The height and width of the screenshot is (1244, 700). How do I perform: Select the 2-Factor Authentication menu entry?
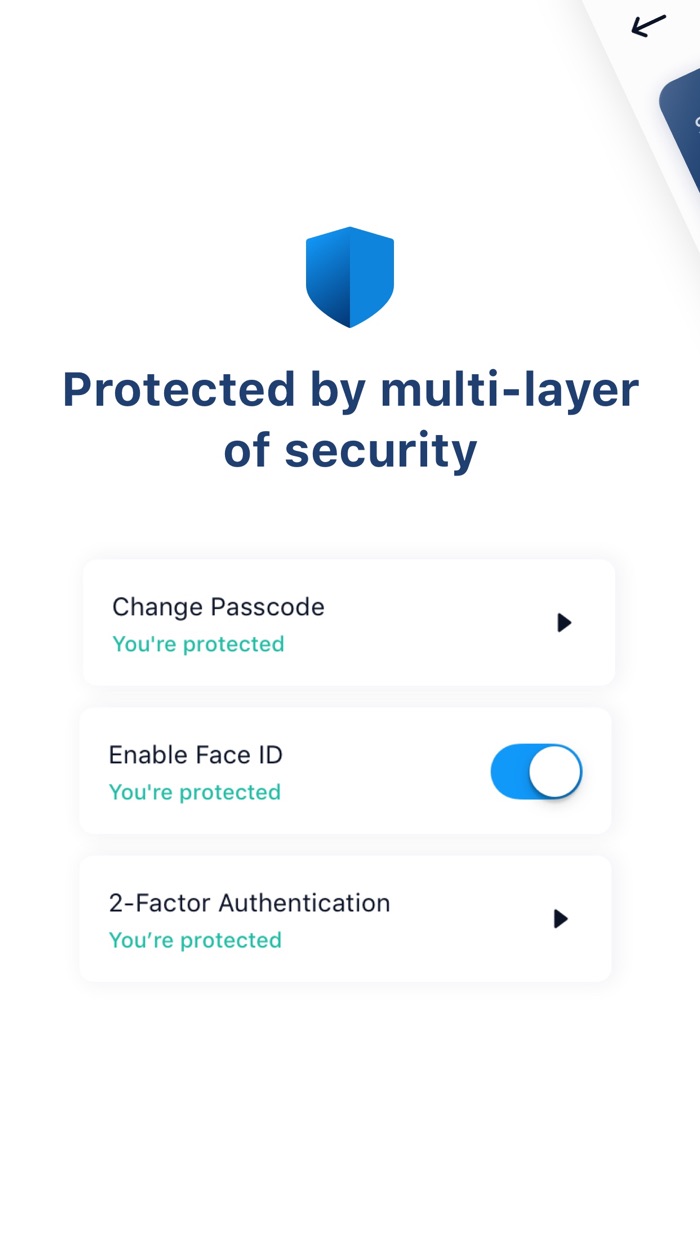(x=249, y=903)
